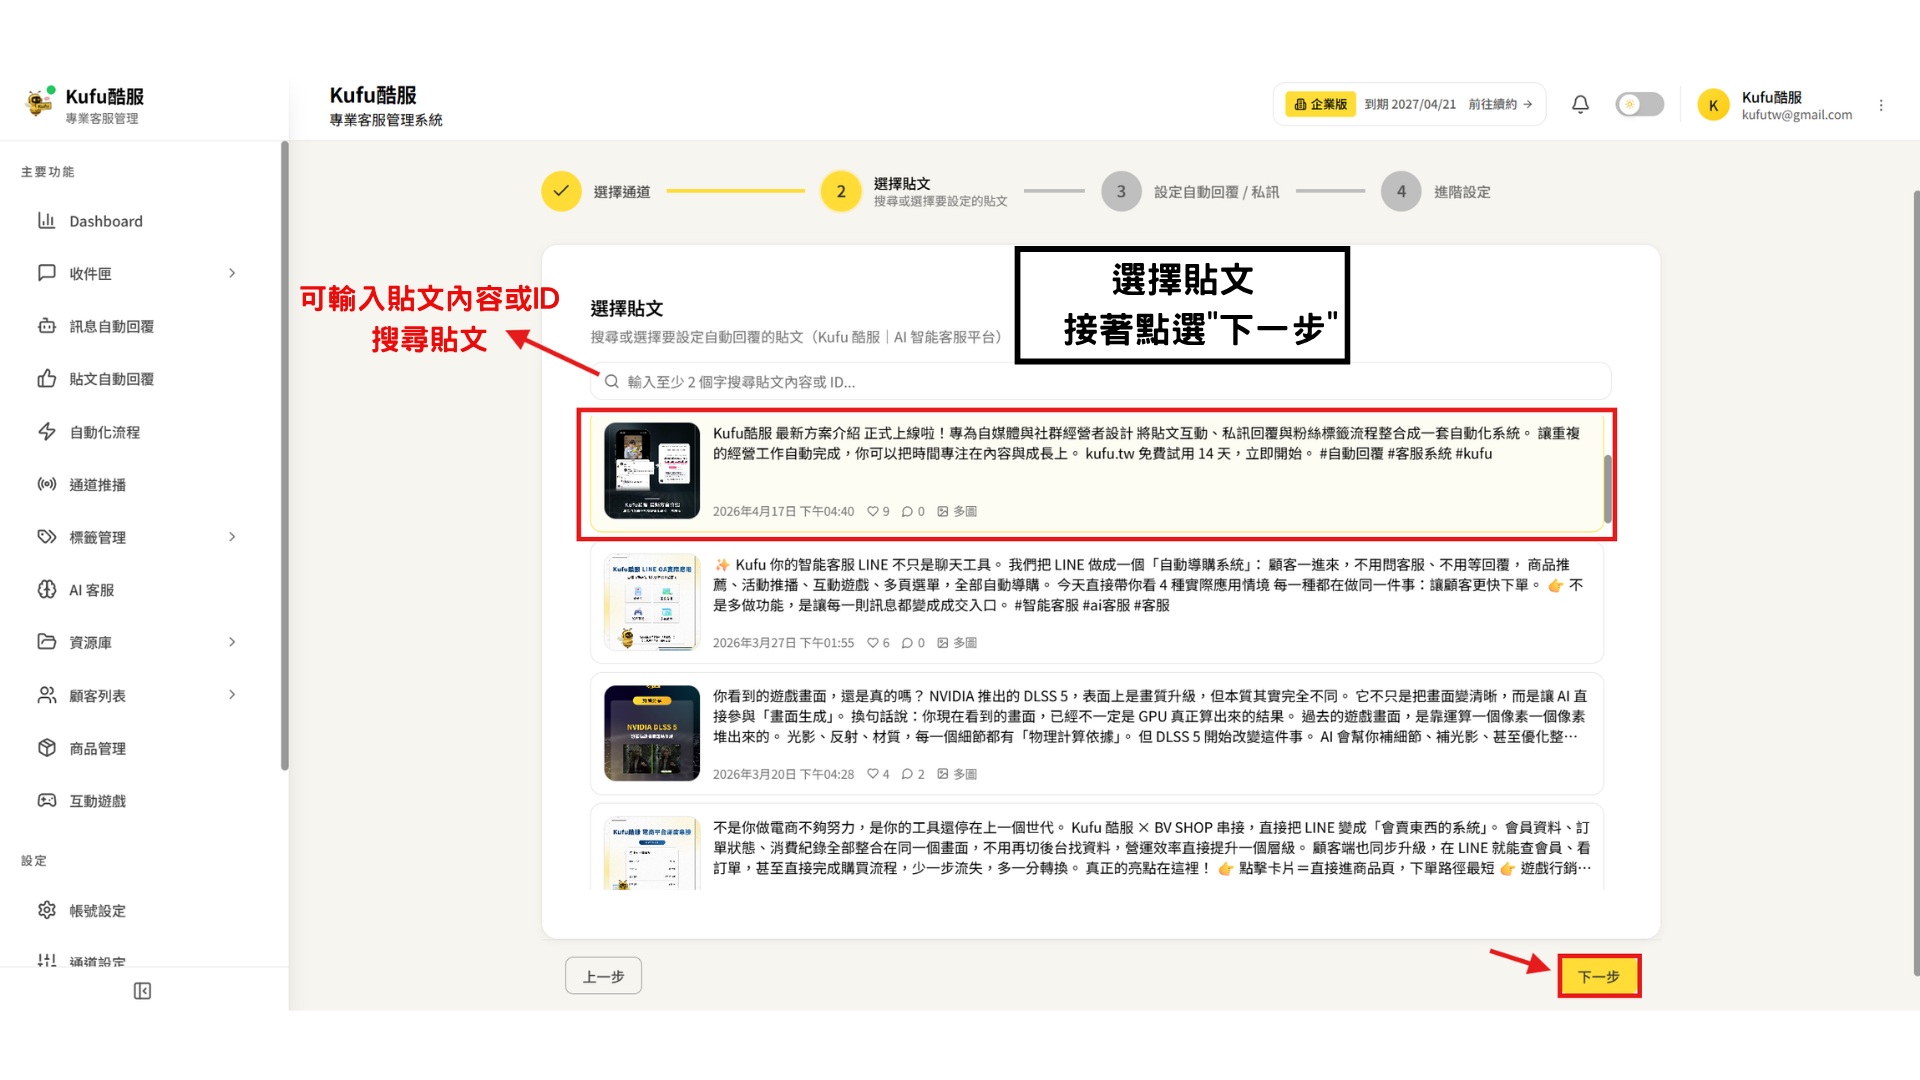Click the 貼文自動回覆 thumbs-up icon
This screenshot has height=1080, width=1920.
click(46, 379)
